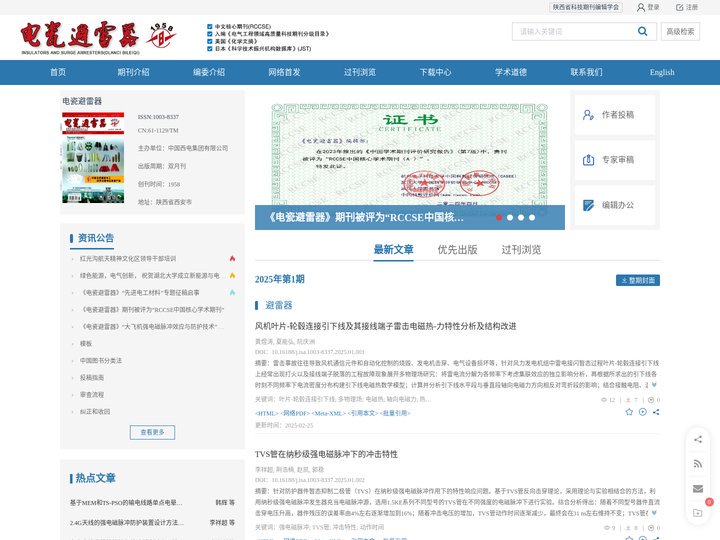720x540 pixels.
Task: Click the floating sidebar share icon
Action: [698, 439]
